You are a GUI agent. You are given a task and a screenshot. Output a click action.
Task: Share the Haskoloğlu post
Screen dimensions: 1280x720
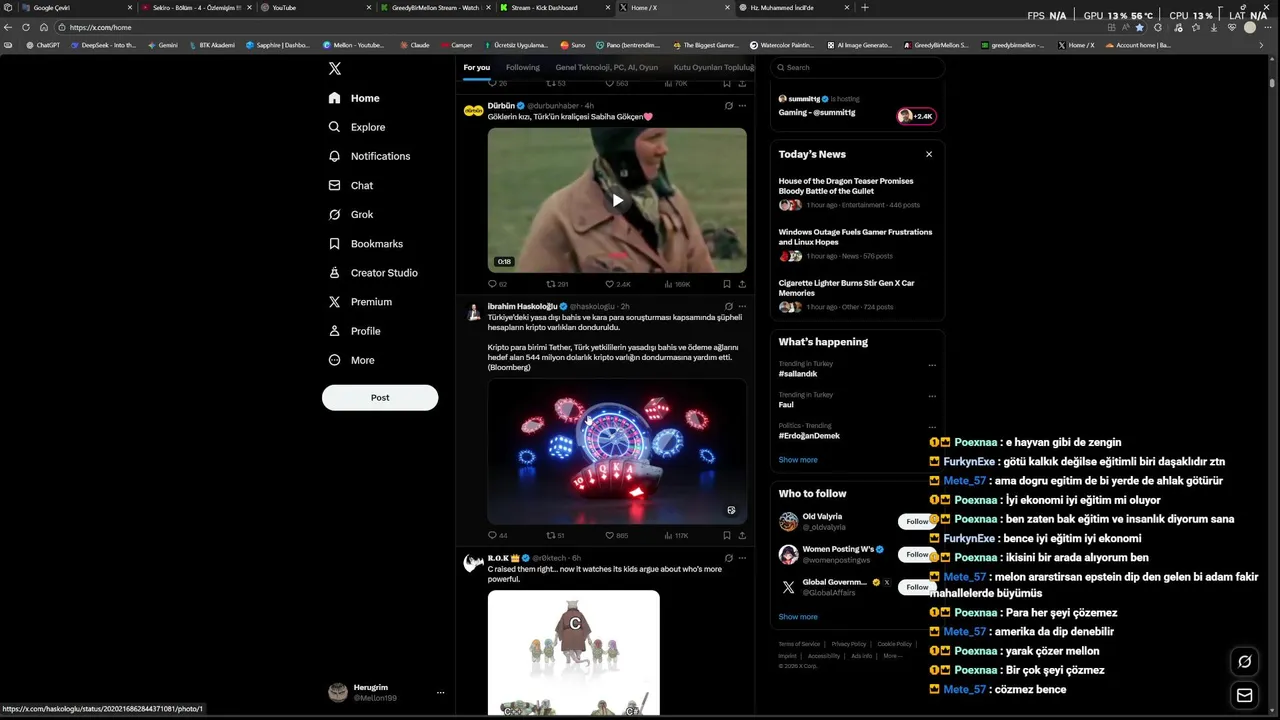coord(742,536)
